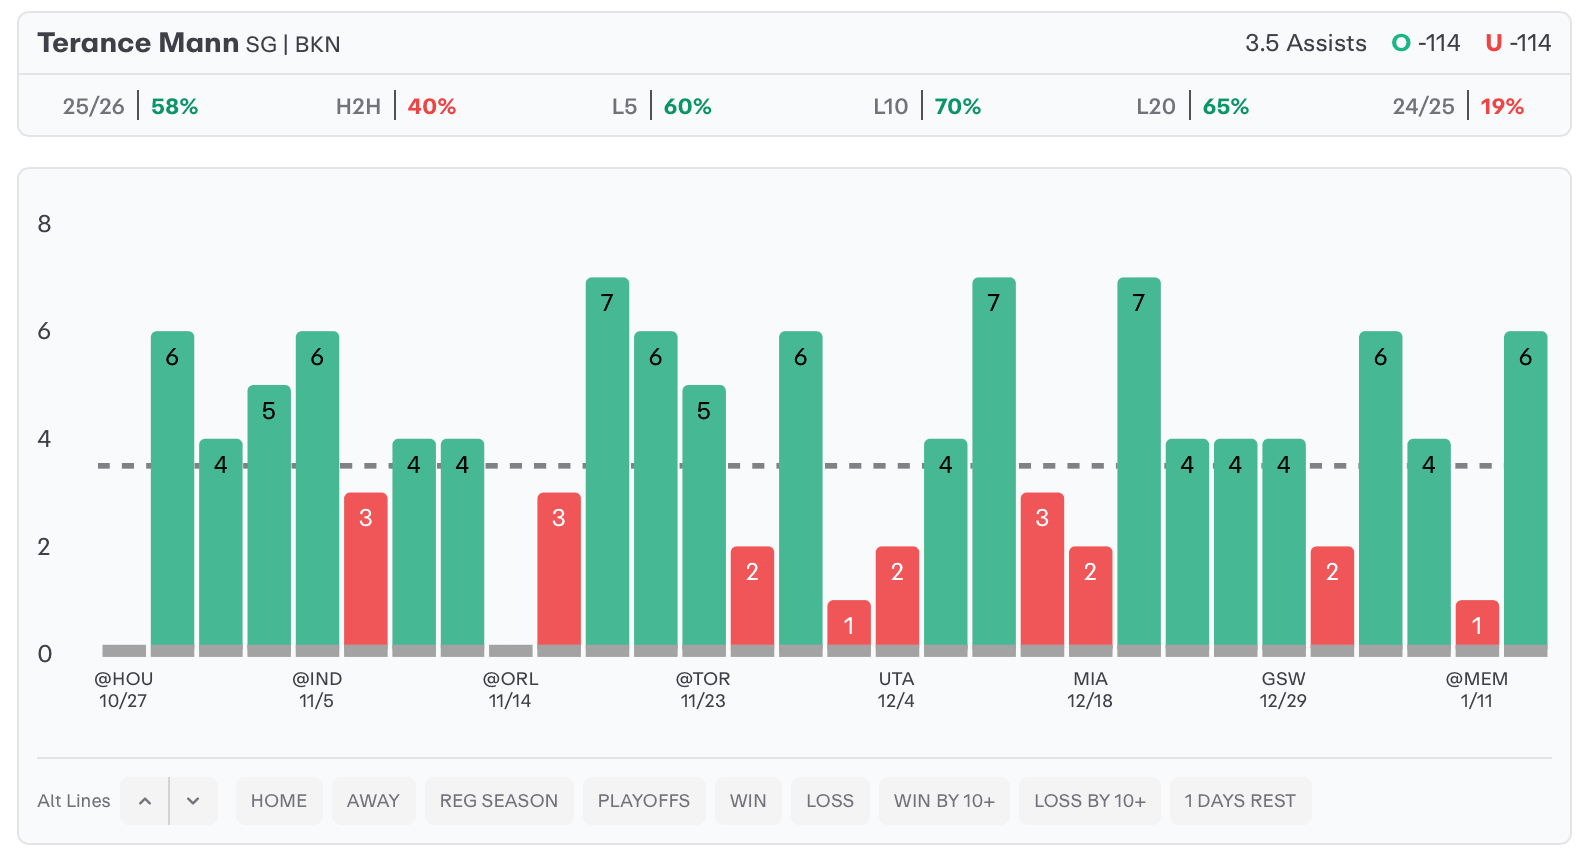
Task: Switch to the L5 60% tab
Action: coord(662,106)
